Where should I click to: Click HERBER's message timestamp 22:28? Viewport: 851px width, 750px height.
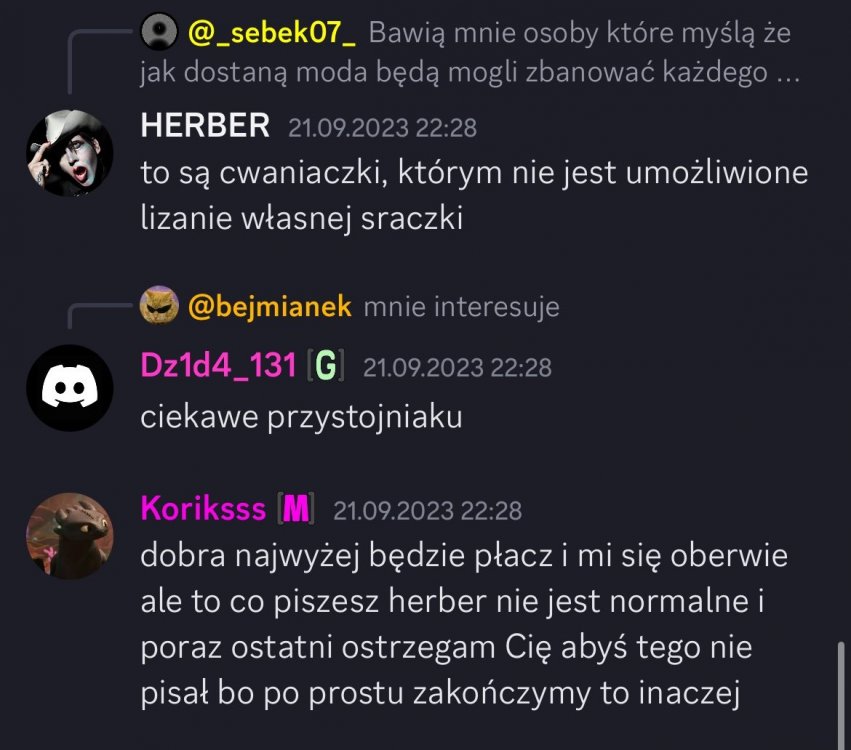click(383, 128)
